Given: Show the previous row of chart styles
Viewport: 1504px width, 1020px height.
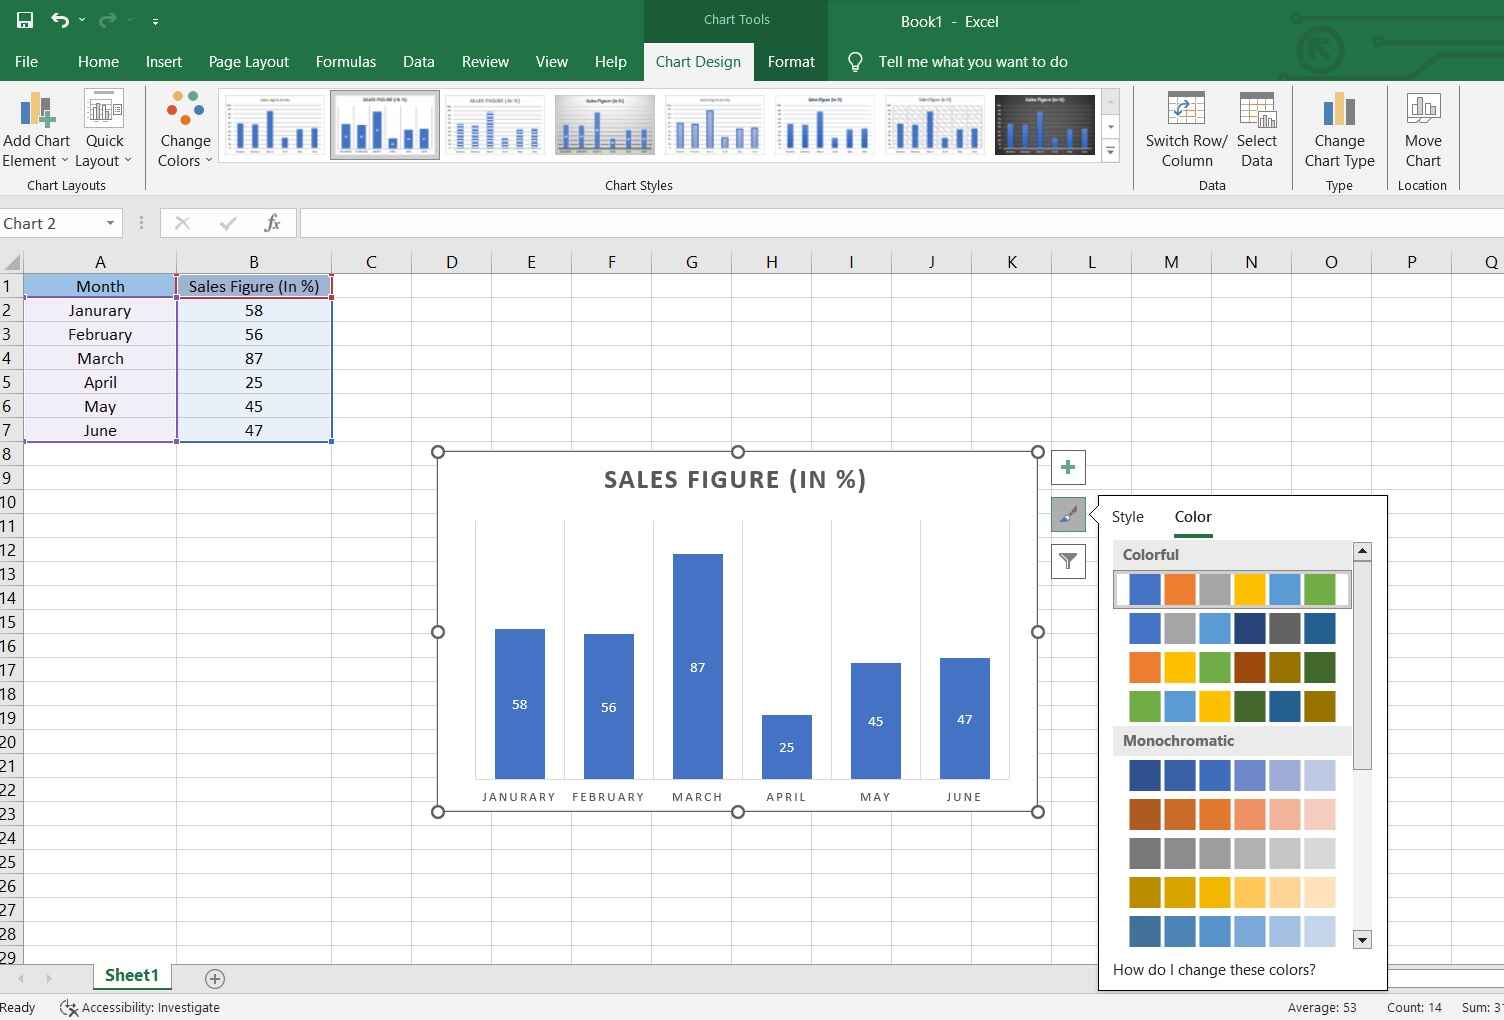Looking at the screenshot, I should point(1110,102).
